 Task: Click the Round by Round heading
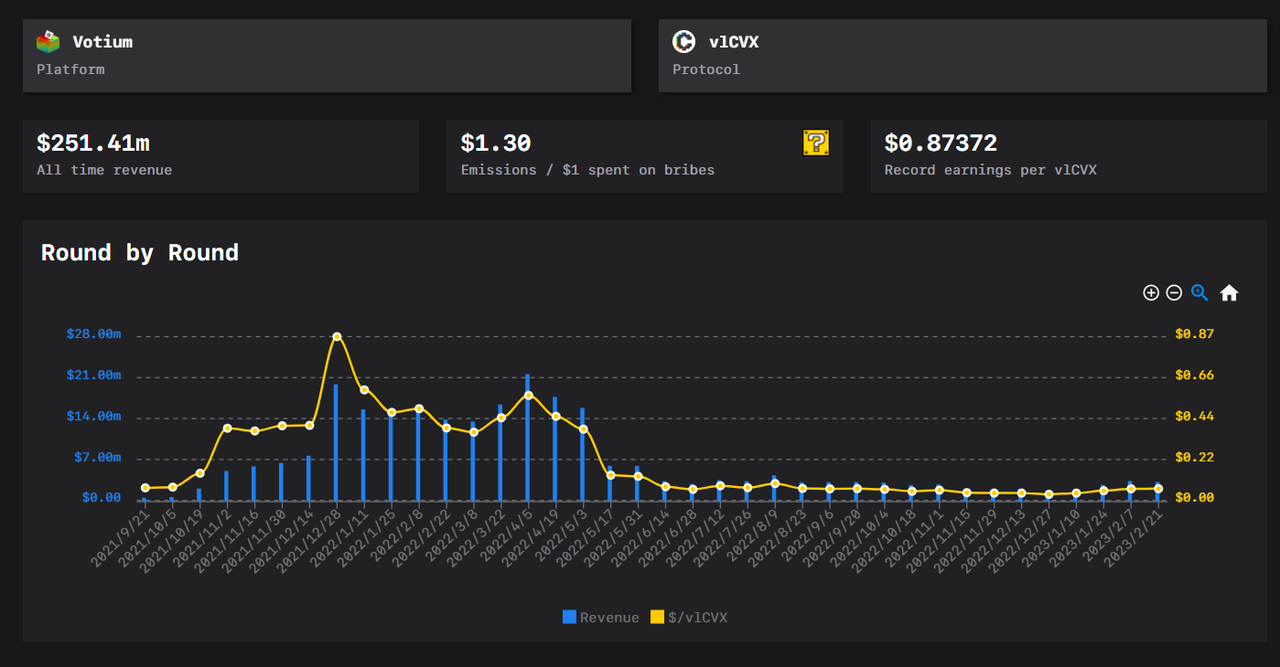pos(140,253)
